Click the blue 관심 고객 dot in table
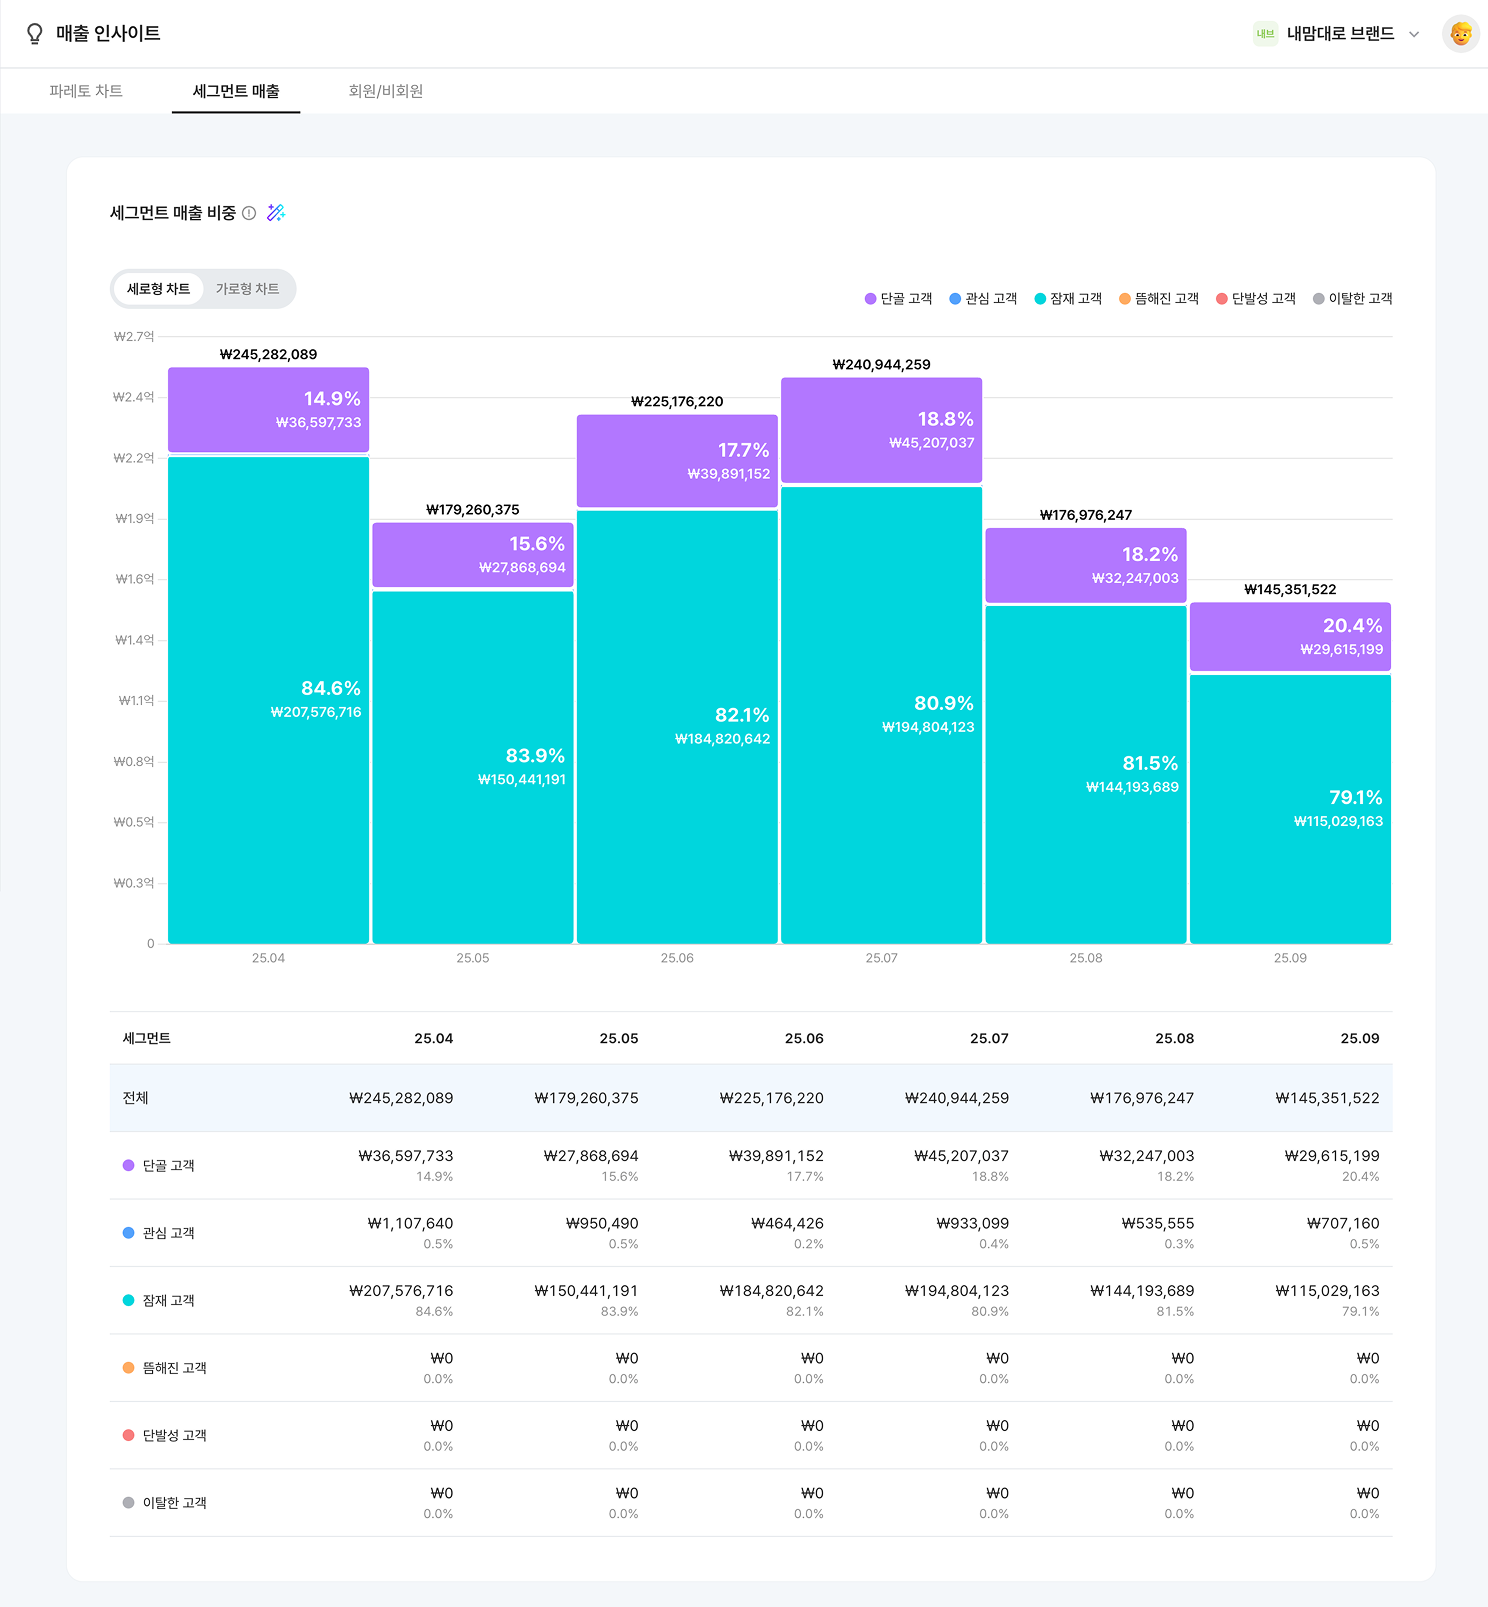Screen dimensions: 1488x1607 (128, 1233)
